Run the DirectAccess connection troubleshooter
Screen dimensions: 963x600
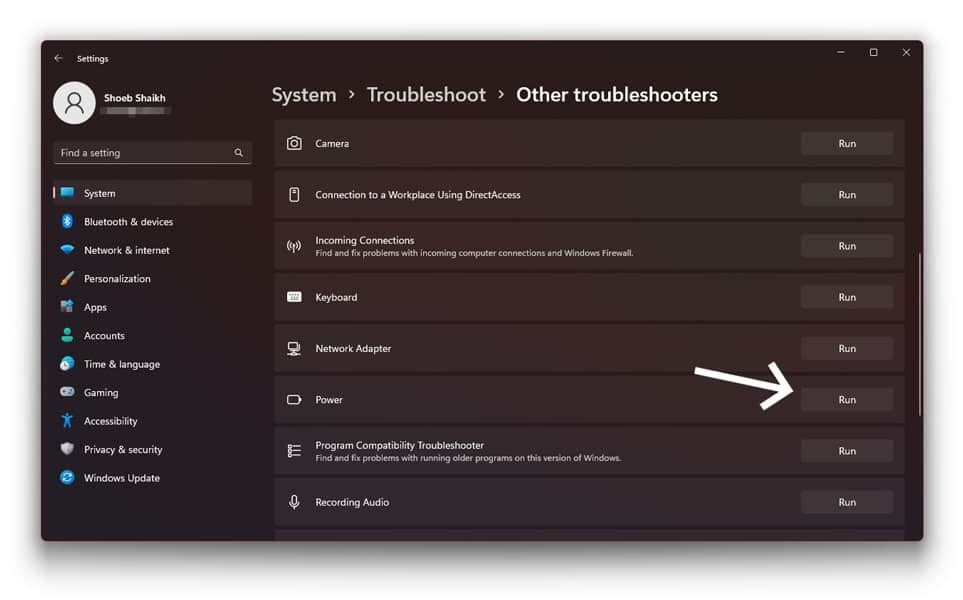click(847, 195)
